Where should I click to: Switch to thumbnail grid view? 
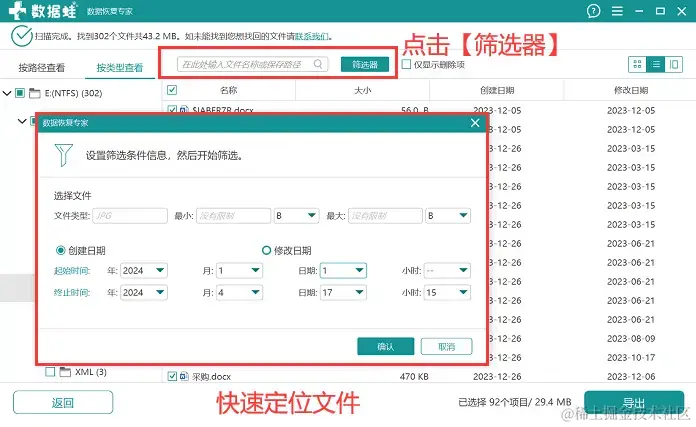[637, 64]
